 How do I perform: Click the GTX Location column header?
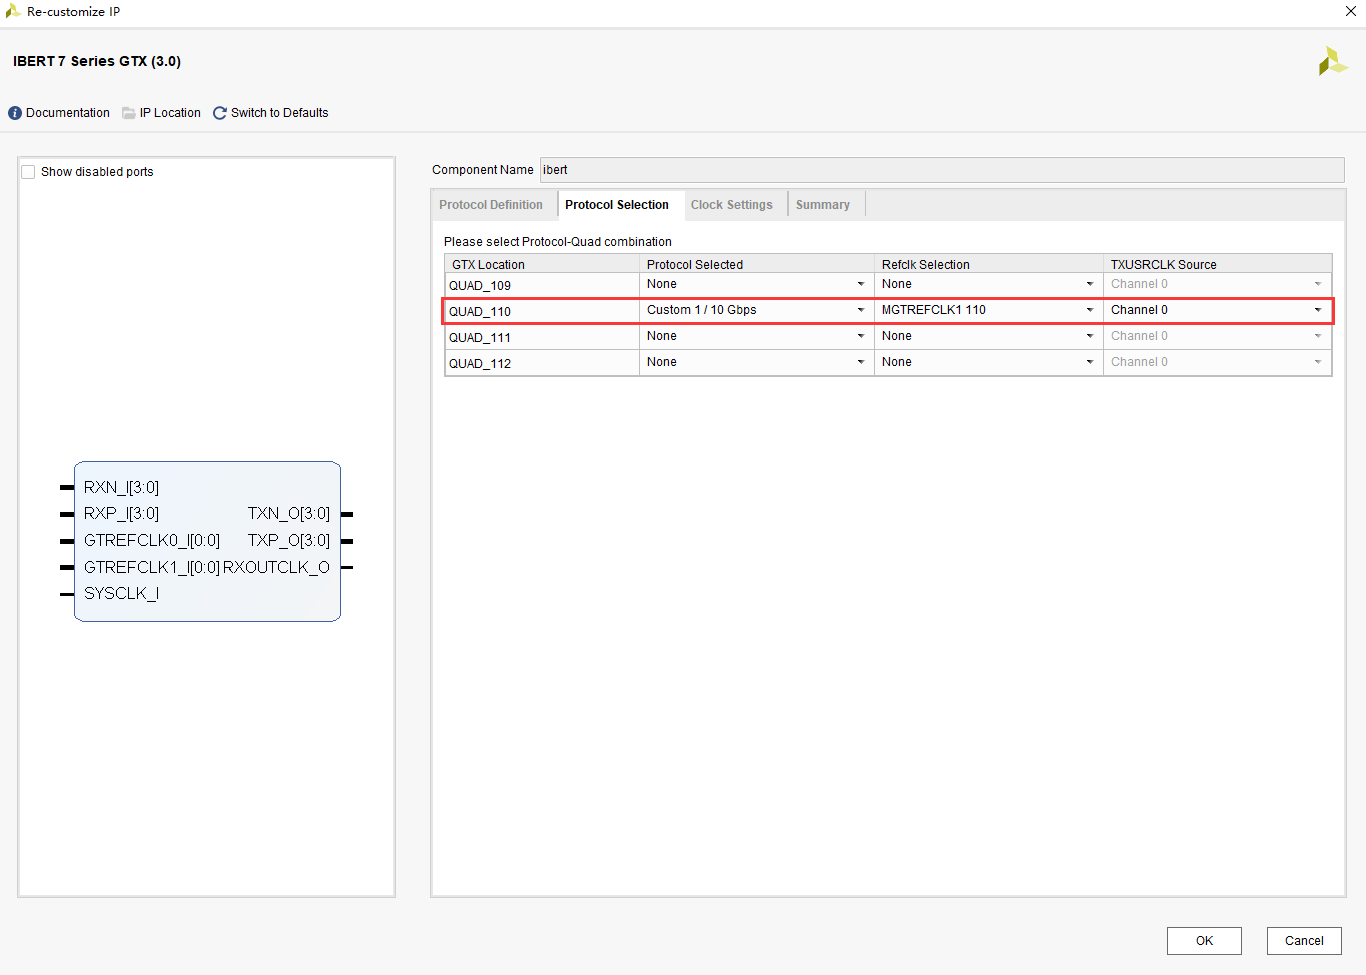point(542,264)
